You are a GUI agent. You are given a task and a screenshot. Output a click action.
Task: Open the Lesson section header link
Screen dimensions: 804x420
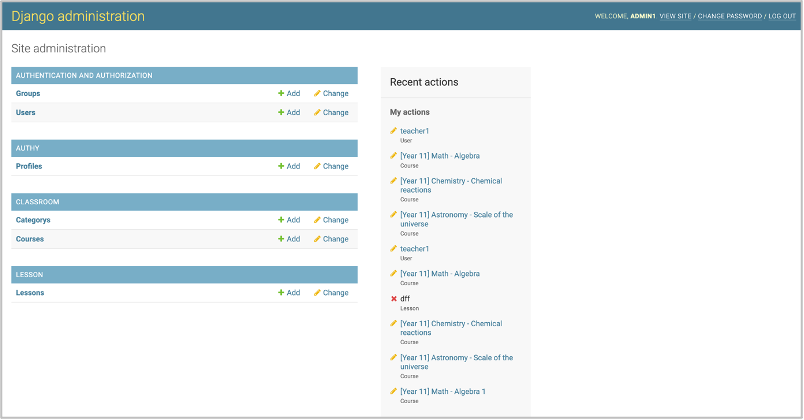coord(29,275)
